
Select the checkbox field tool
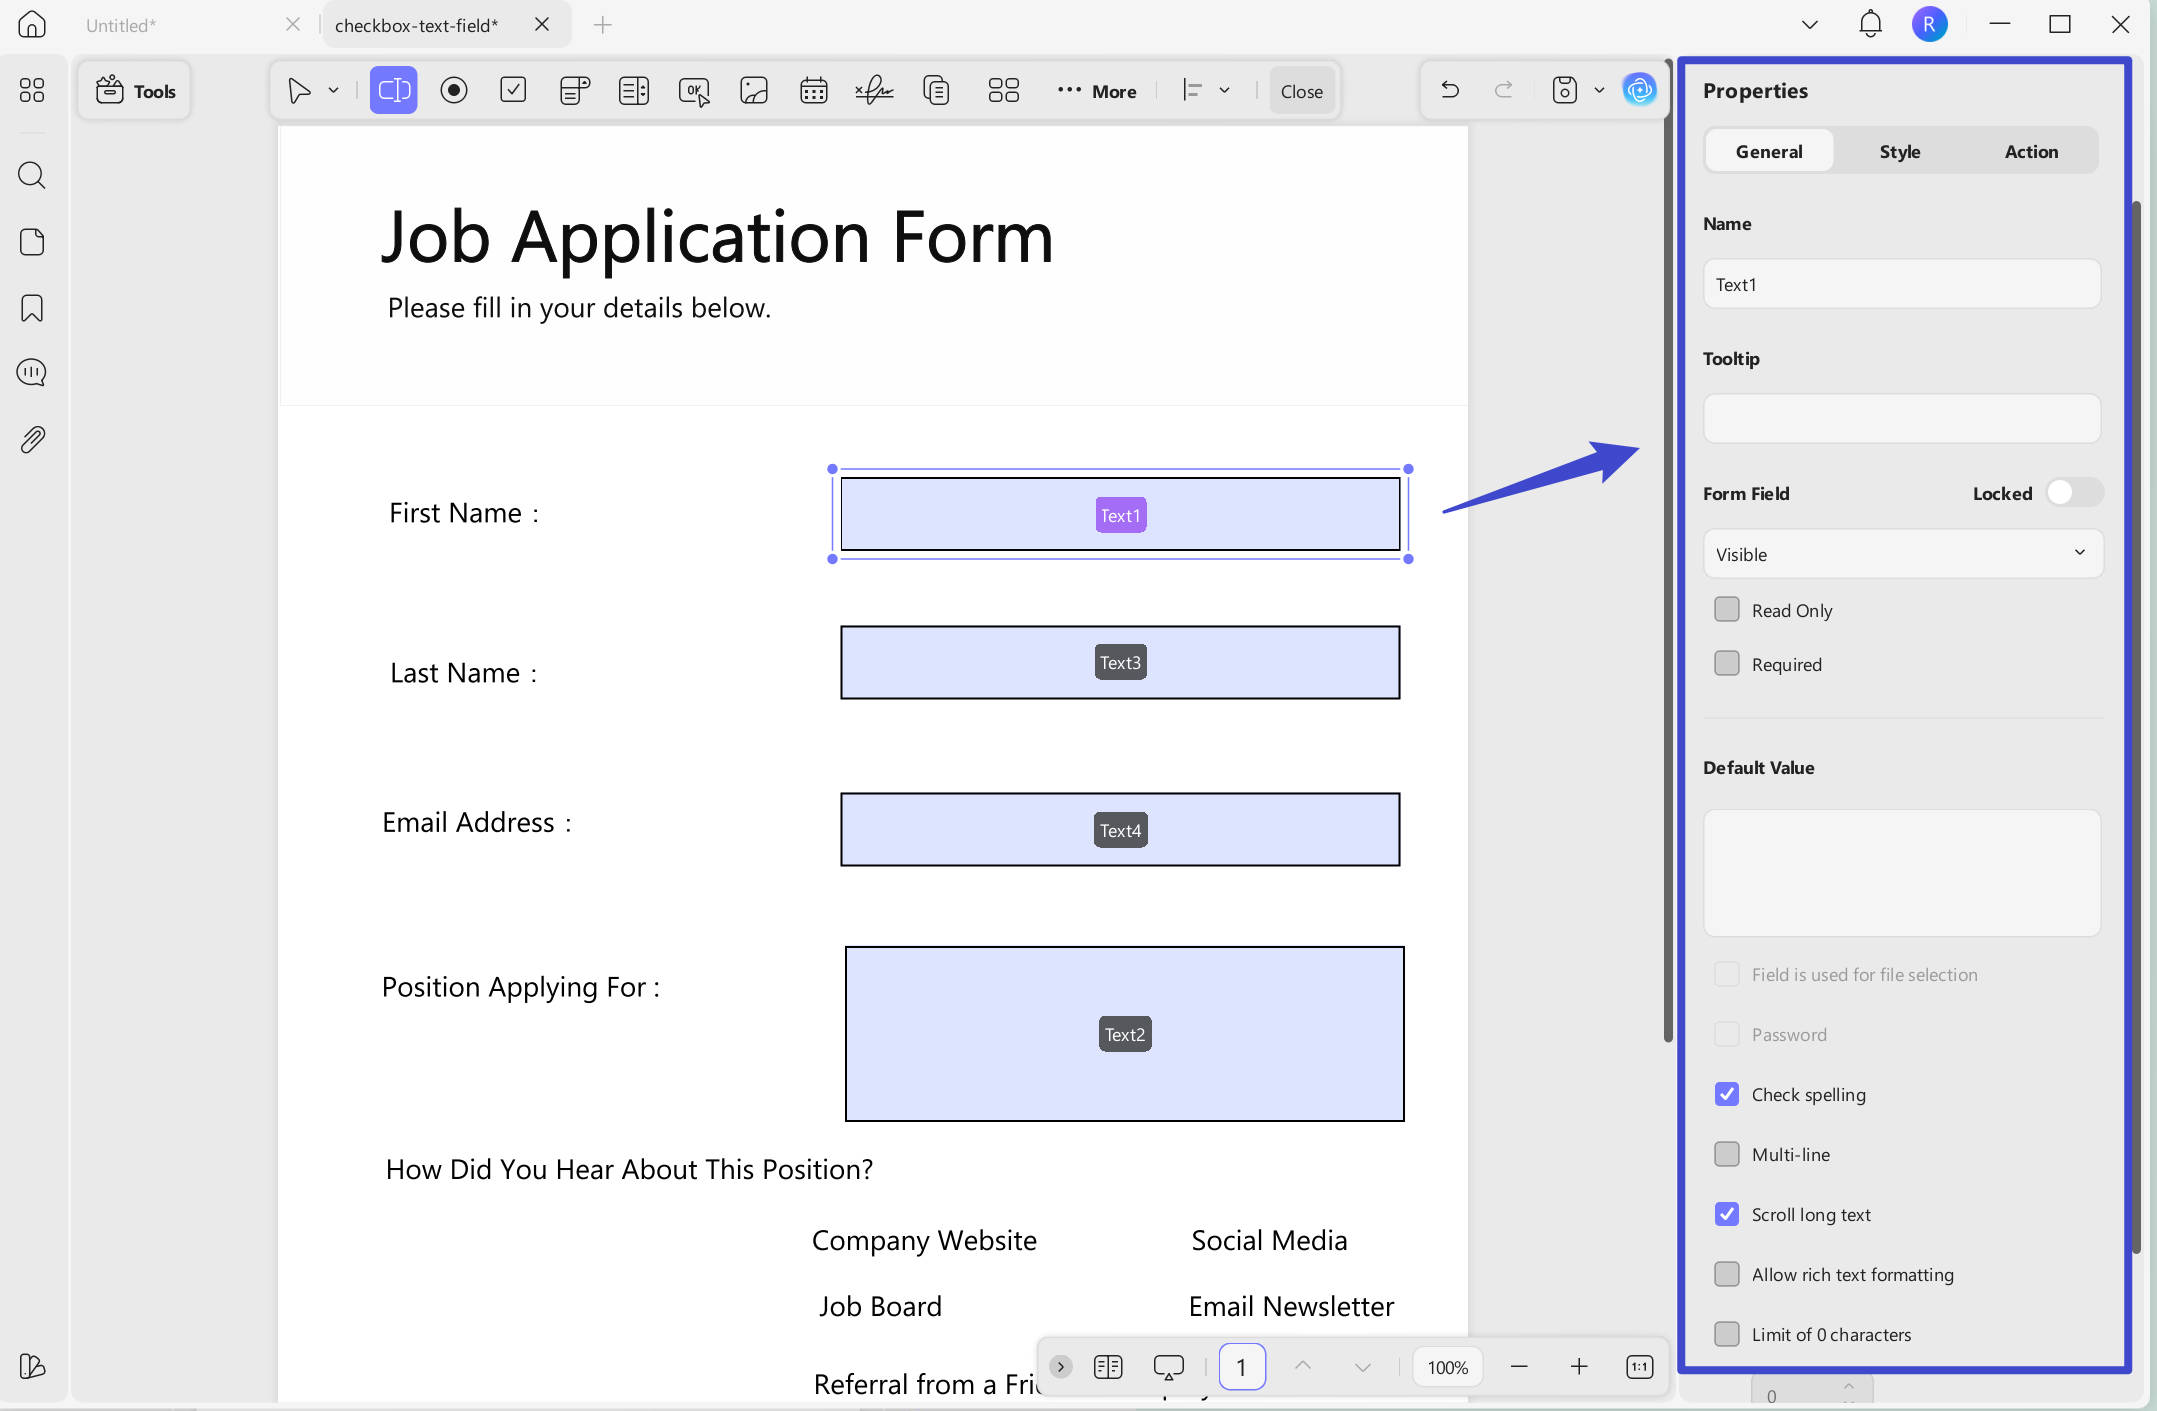(513, 91)
